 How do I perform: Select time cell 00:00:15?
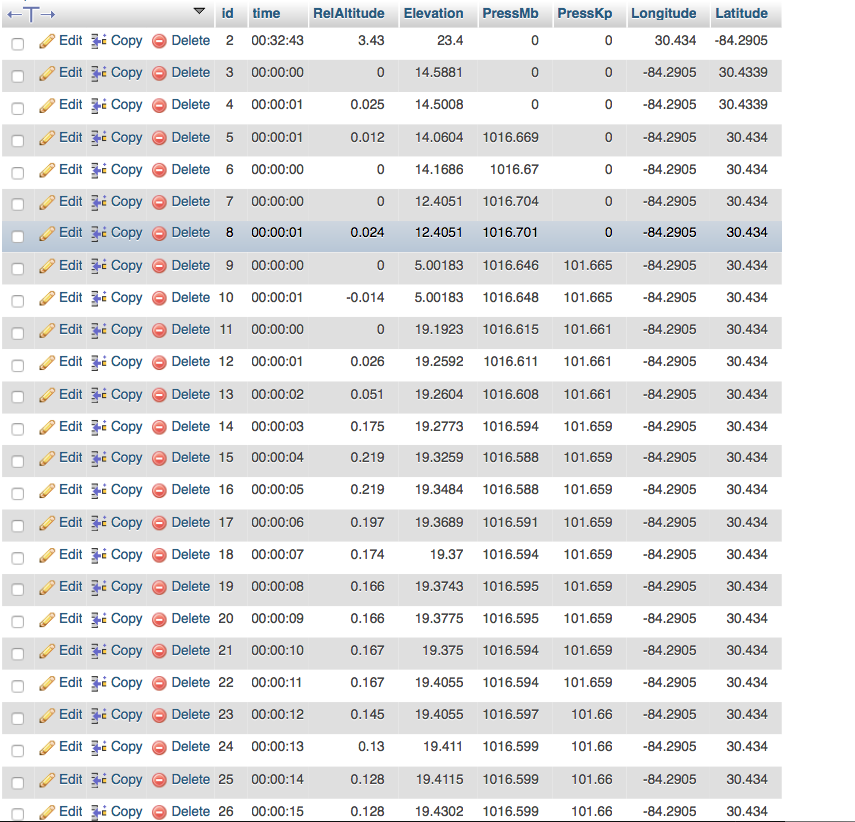tap(278, 812)
